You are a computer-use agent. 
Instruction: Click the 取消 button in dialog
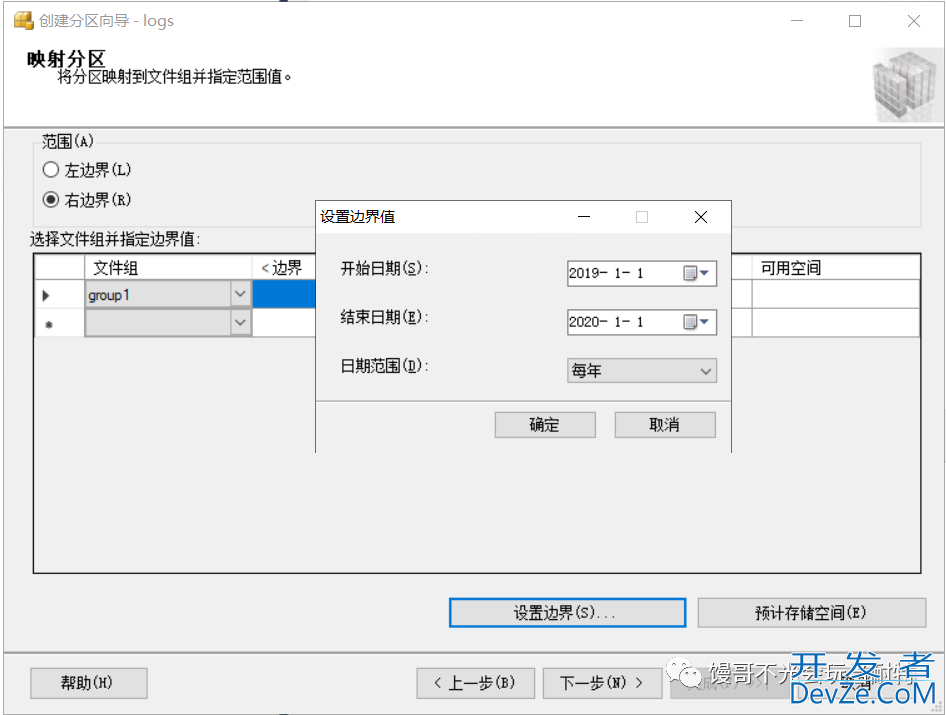[665, 425]
